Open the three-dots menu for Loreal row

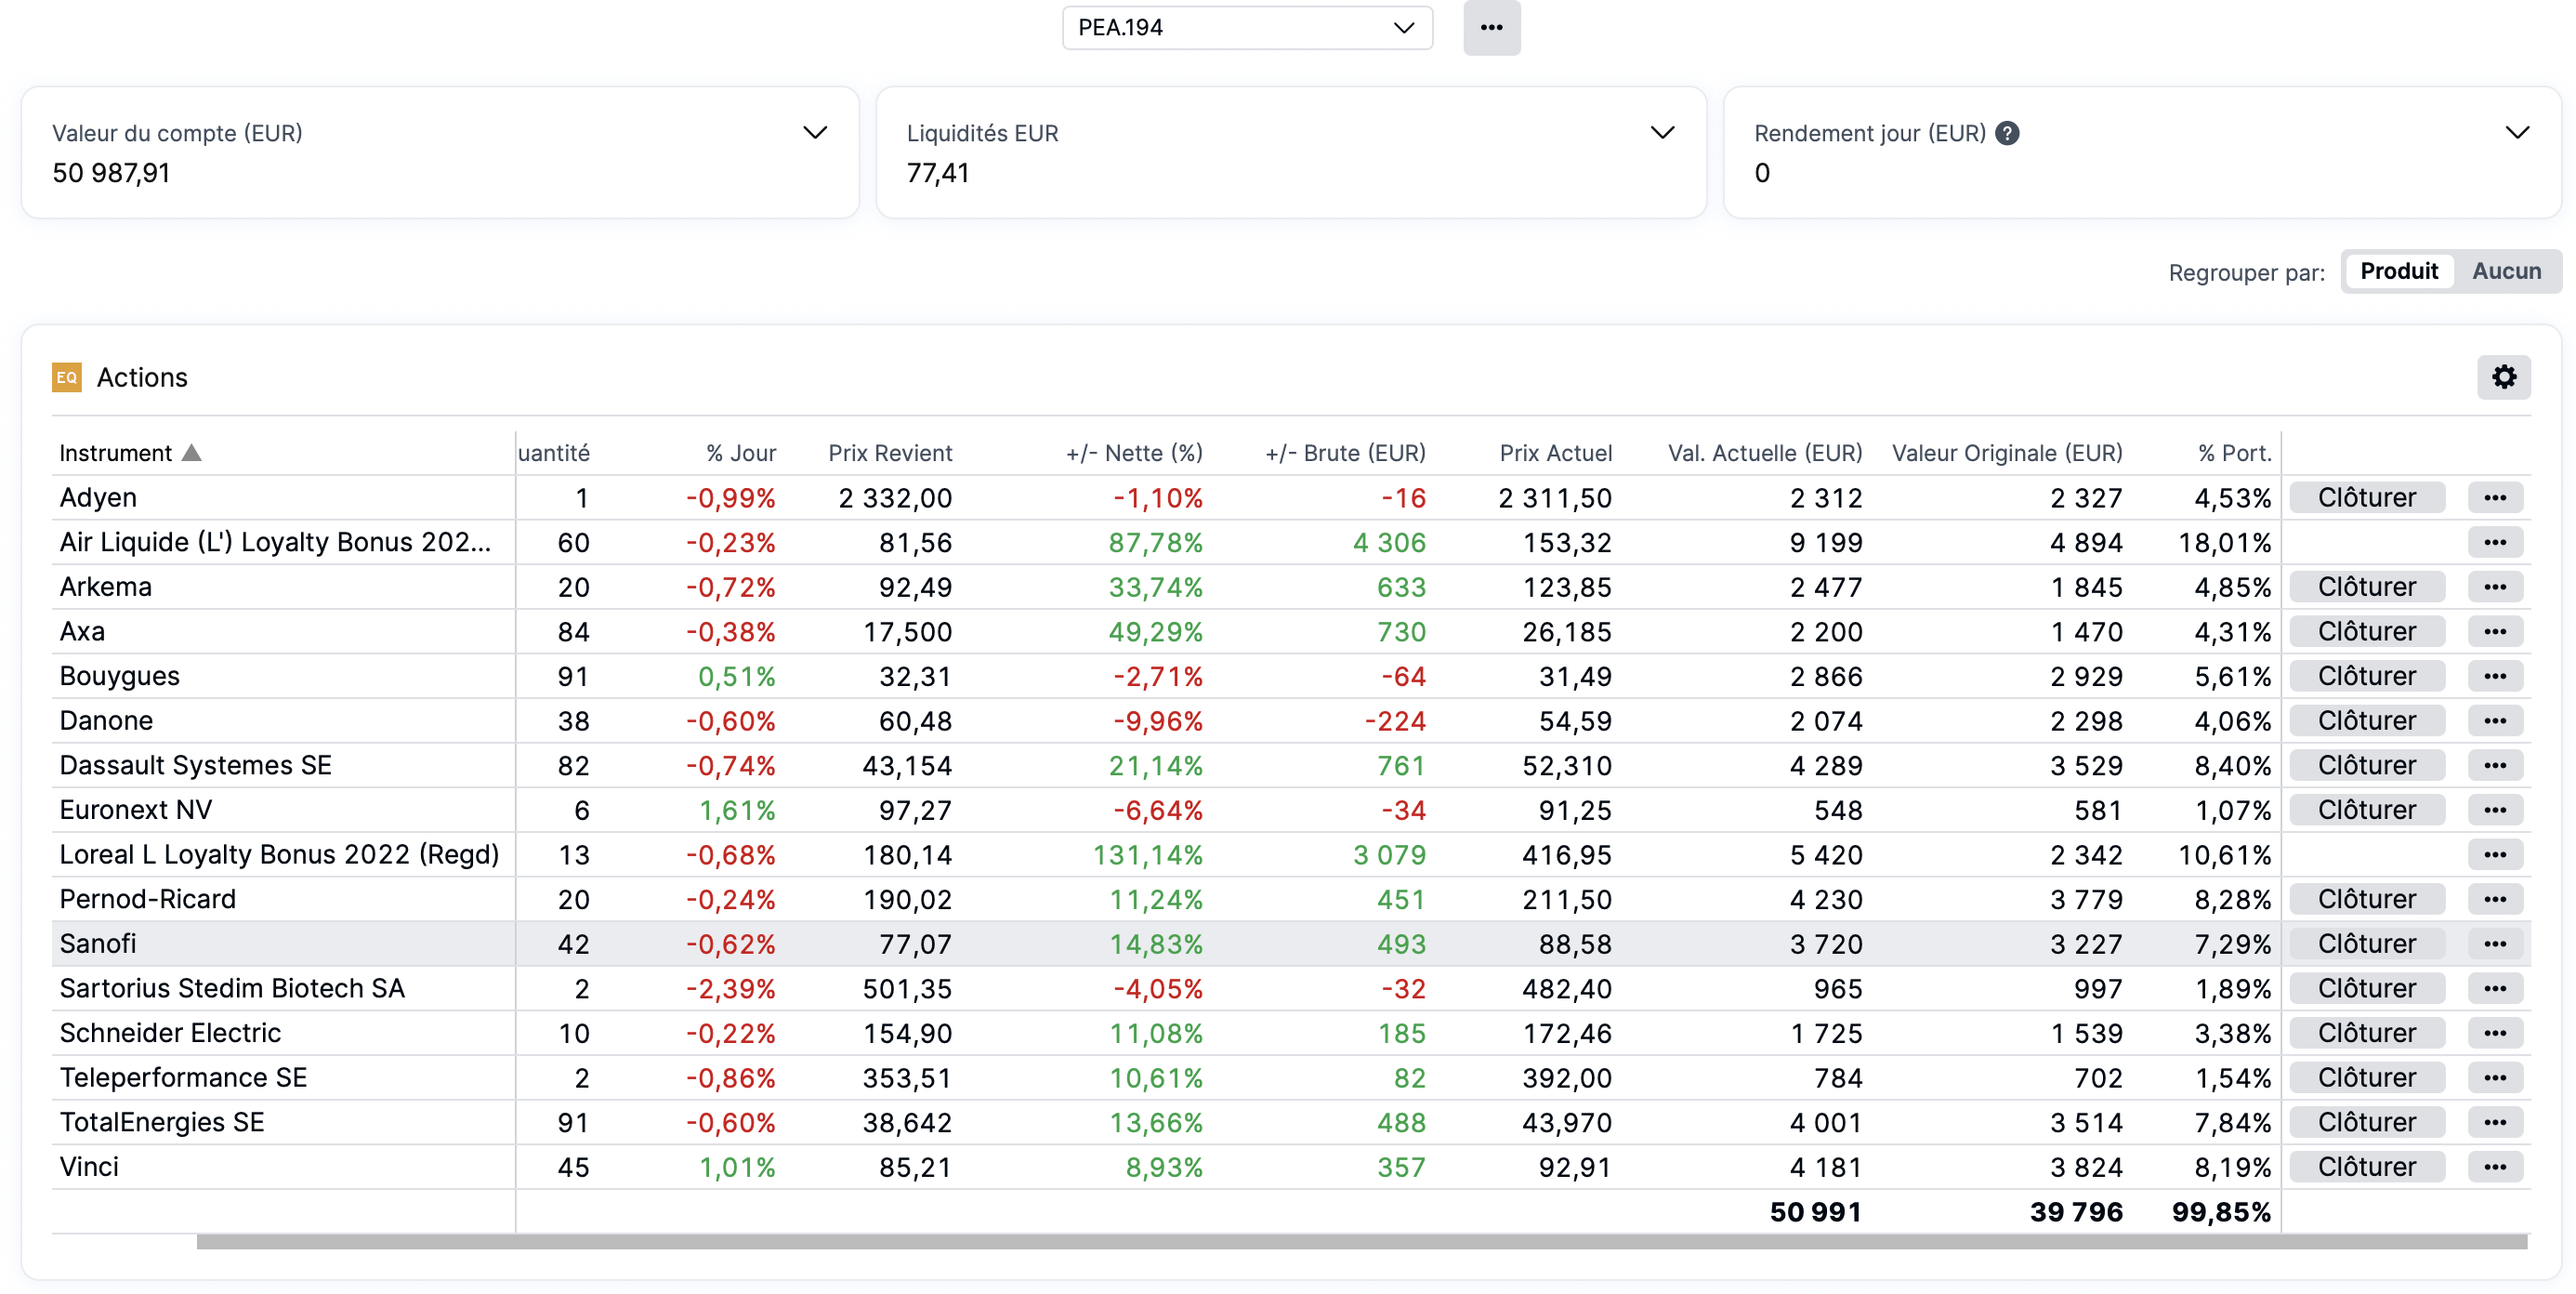point(2494,854)
